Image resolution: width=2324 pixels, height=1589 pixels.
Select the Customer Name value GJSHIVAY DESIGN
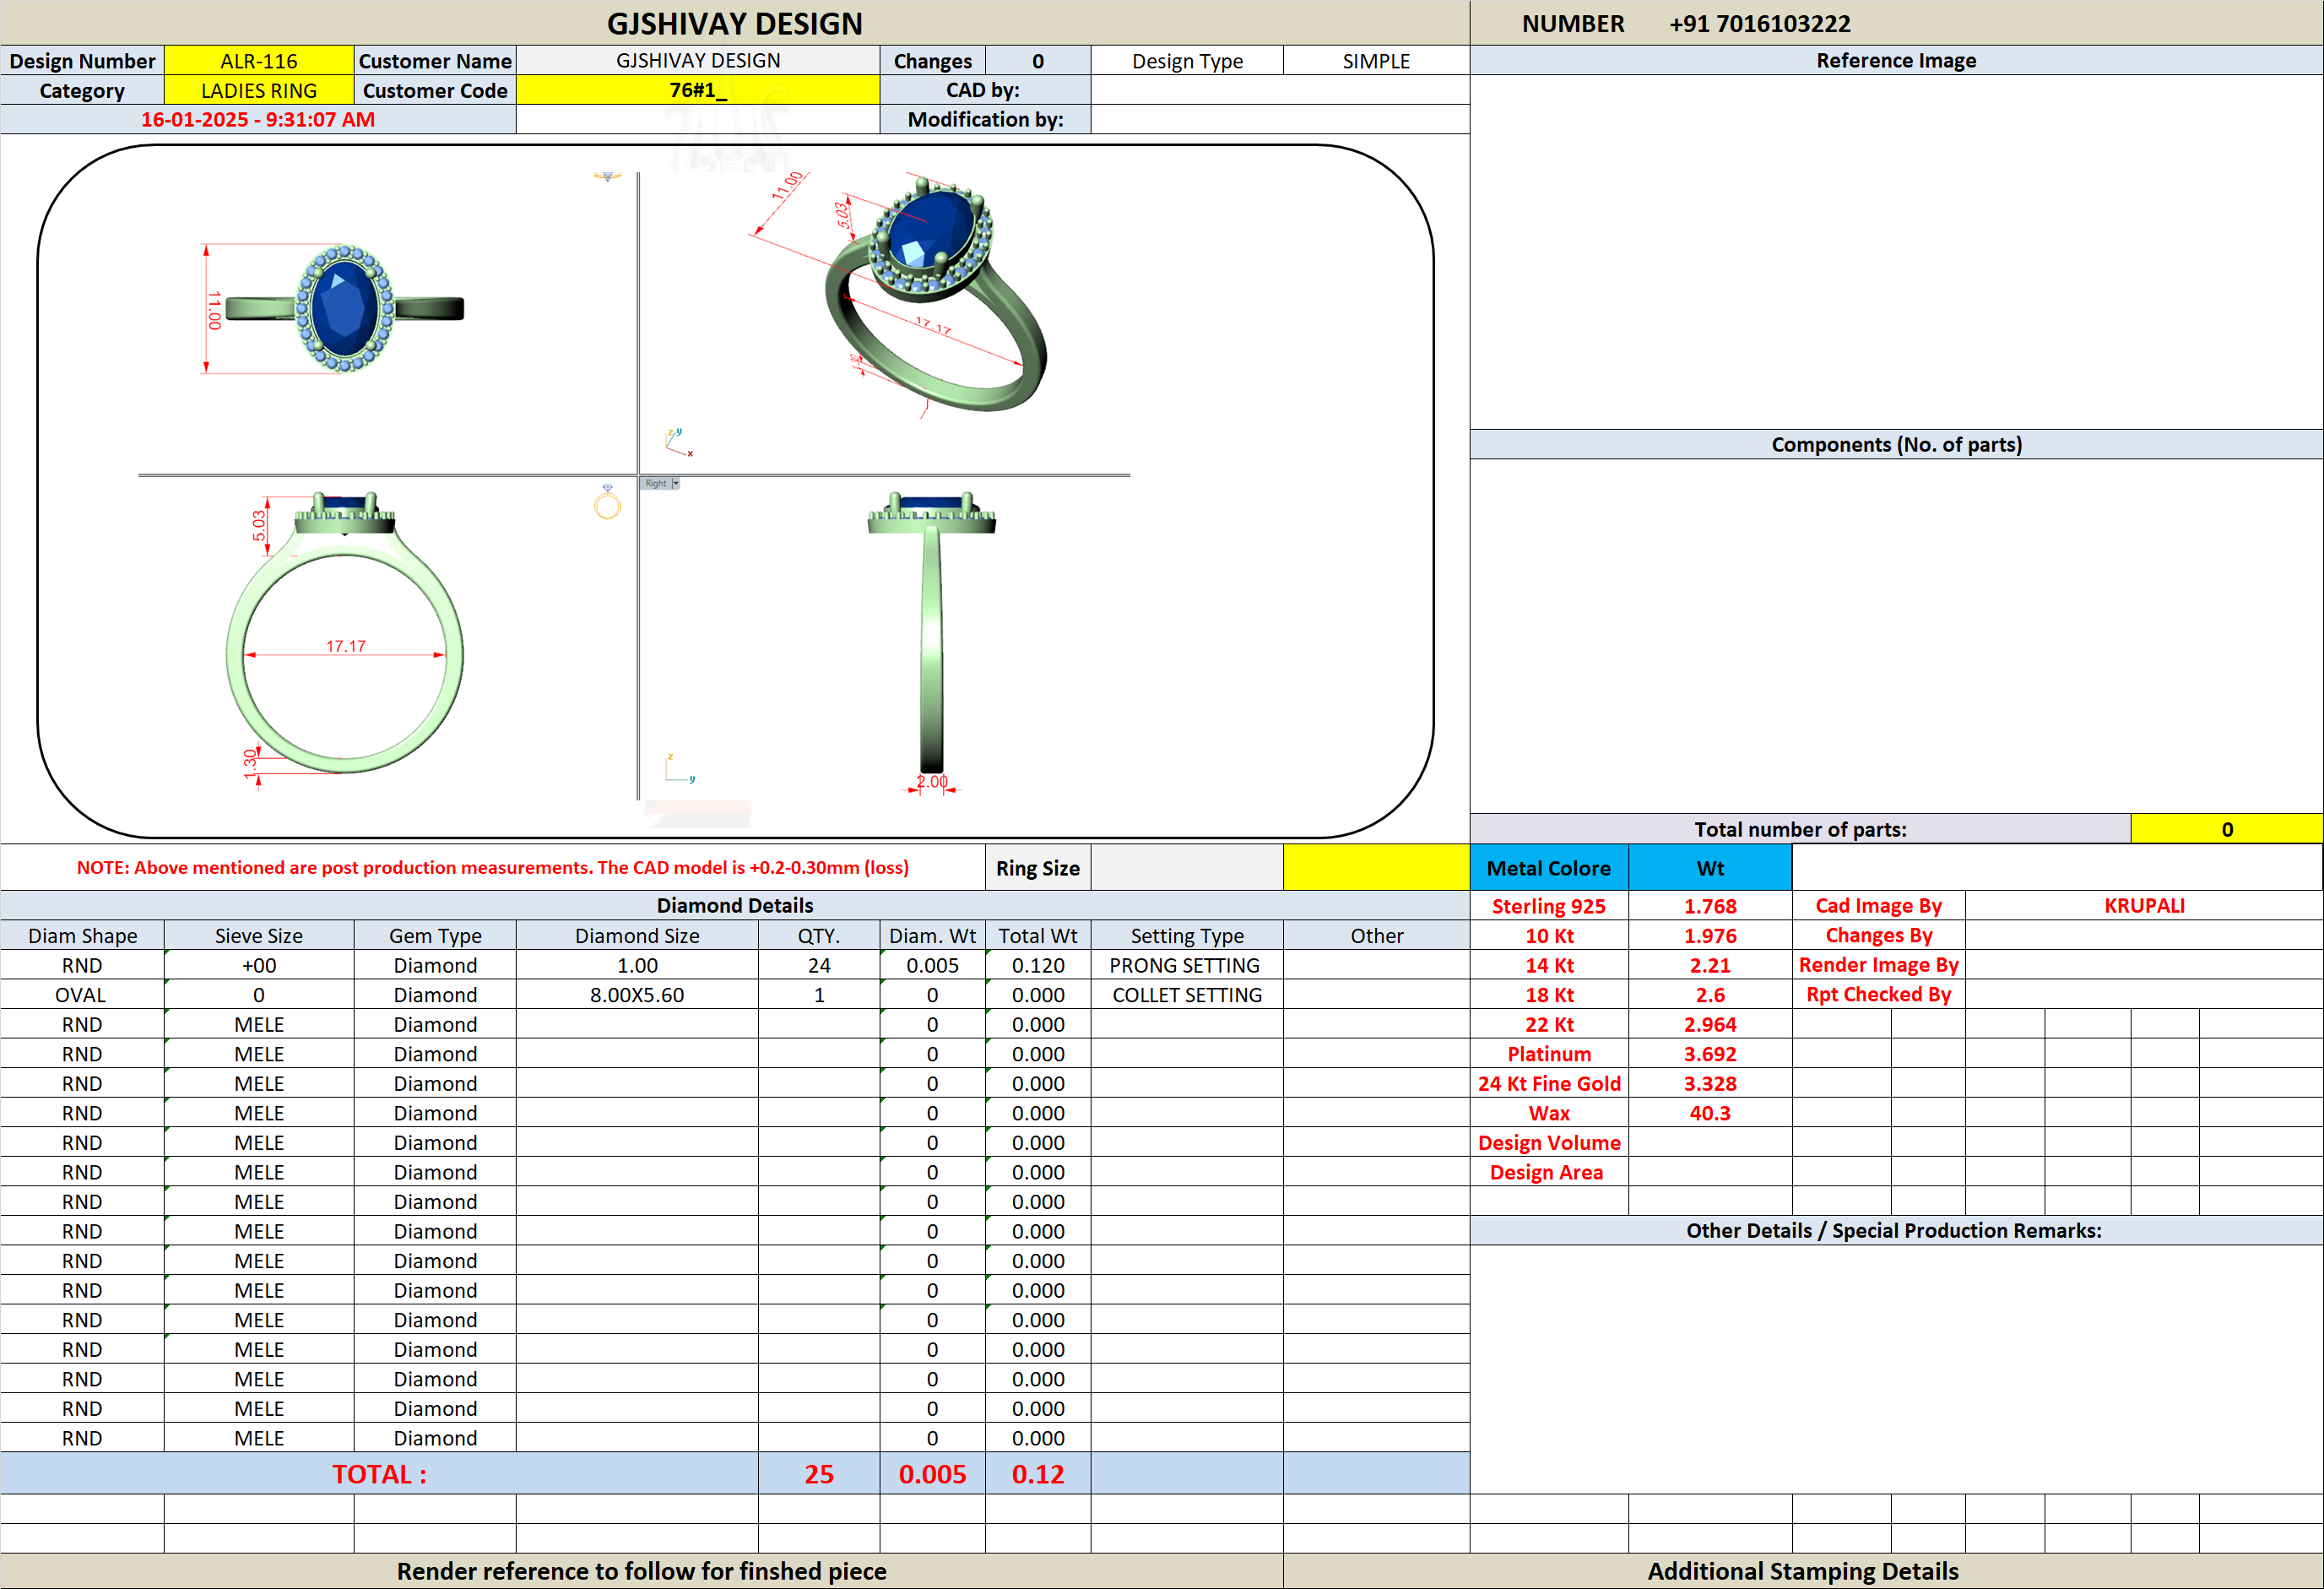point(698,61)
